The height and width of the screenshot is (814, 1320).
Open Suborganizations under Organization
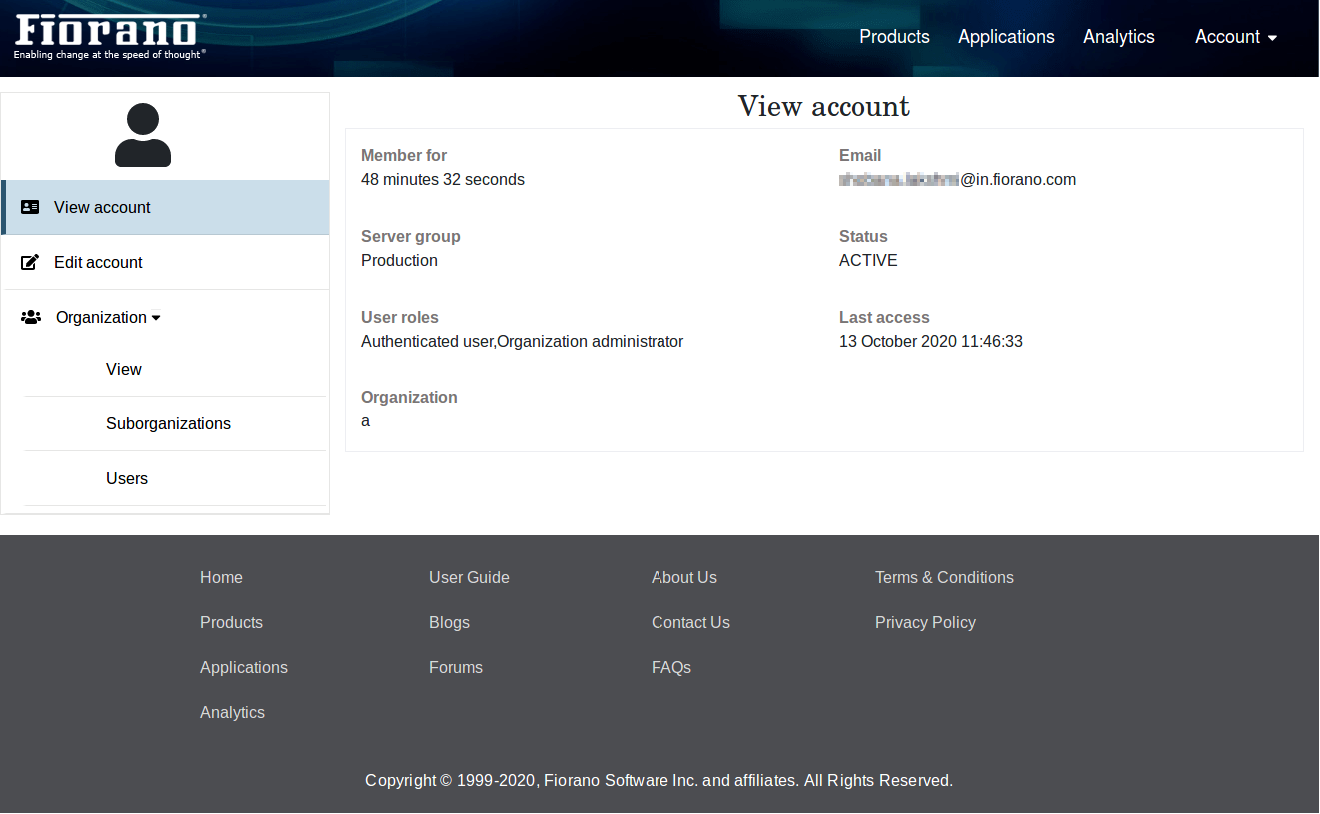168,423
